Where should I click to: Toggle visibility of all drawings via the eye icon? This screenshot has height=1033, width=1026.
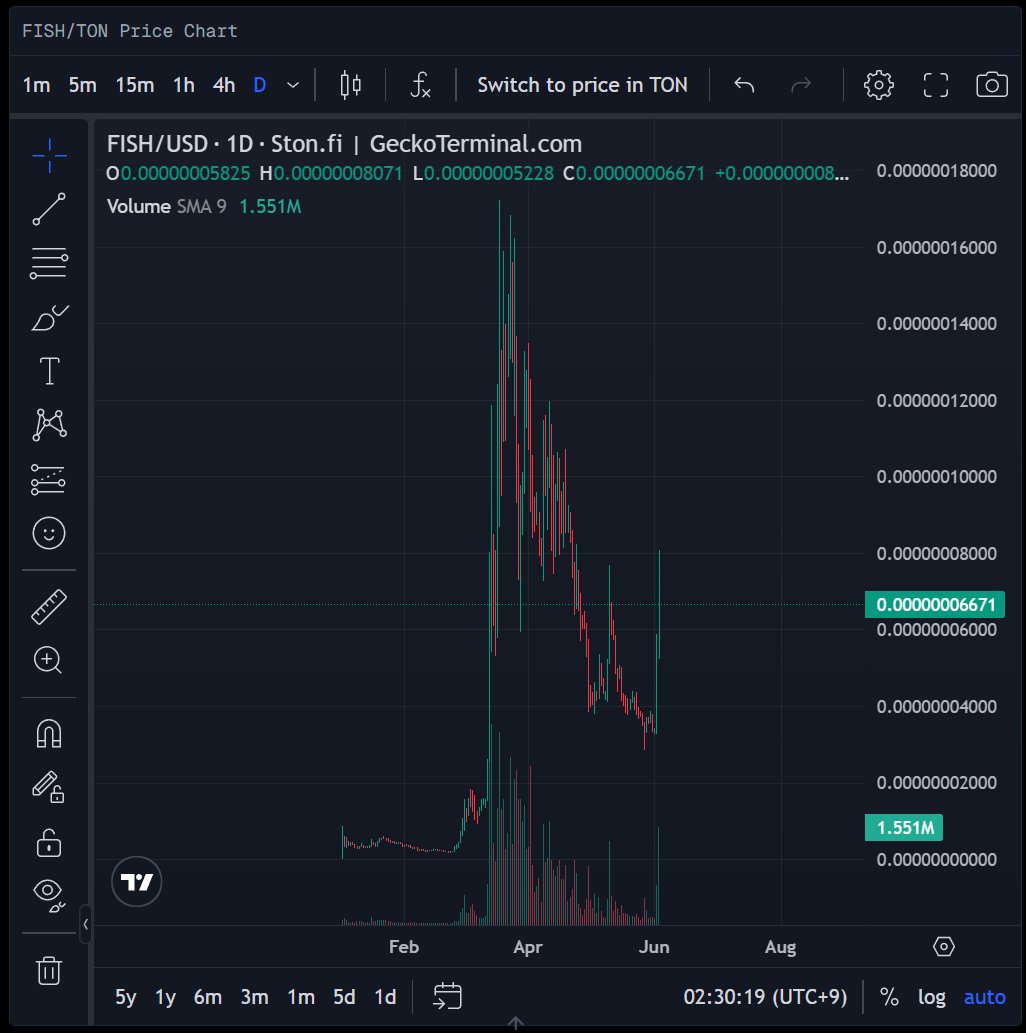(48, 893)
